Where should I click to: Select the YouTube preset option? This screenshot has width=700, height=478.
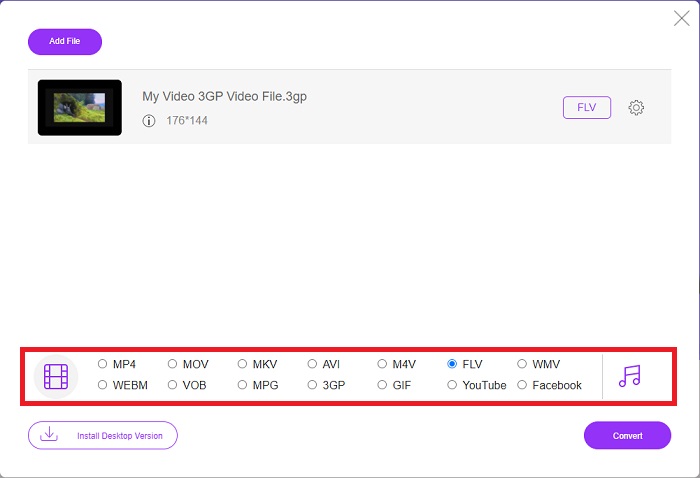(452, 385)
